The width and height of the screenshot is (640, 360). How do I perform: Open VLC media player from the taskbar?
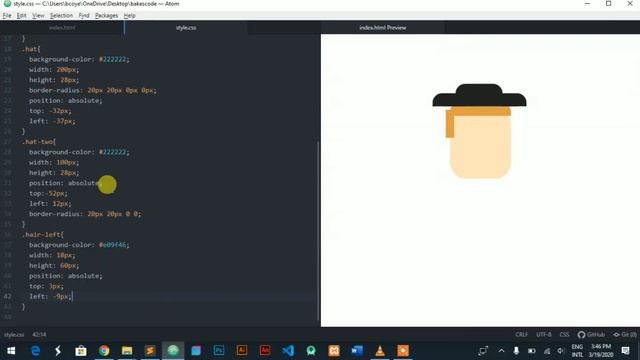pos(380,351)
